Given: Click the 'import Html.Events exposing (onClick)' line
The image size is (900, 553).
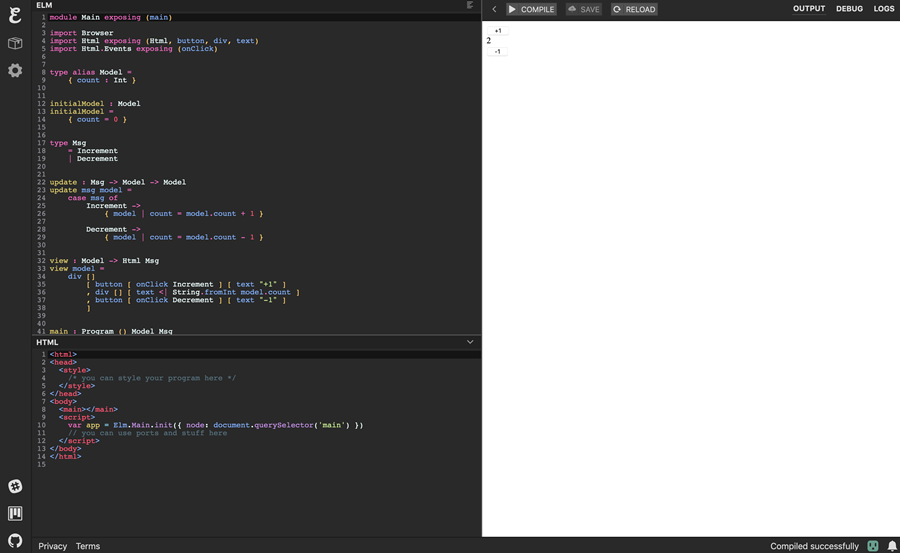Looking at the screenshot, I should tap(134, 49).
